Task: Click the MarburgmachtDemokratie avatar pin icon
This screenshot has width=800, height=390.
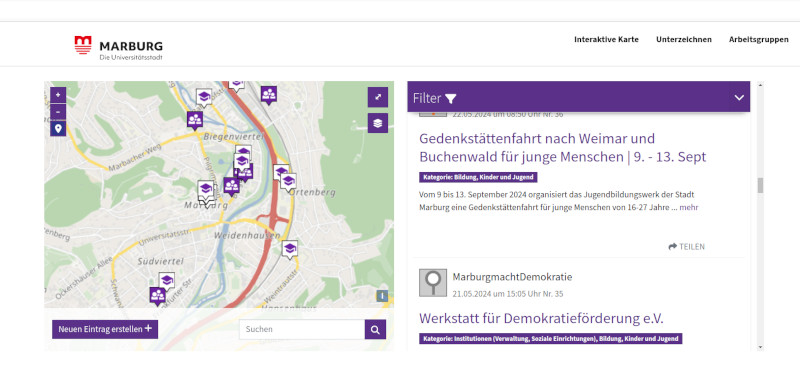Action: [433, 283]
